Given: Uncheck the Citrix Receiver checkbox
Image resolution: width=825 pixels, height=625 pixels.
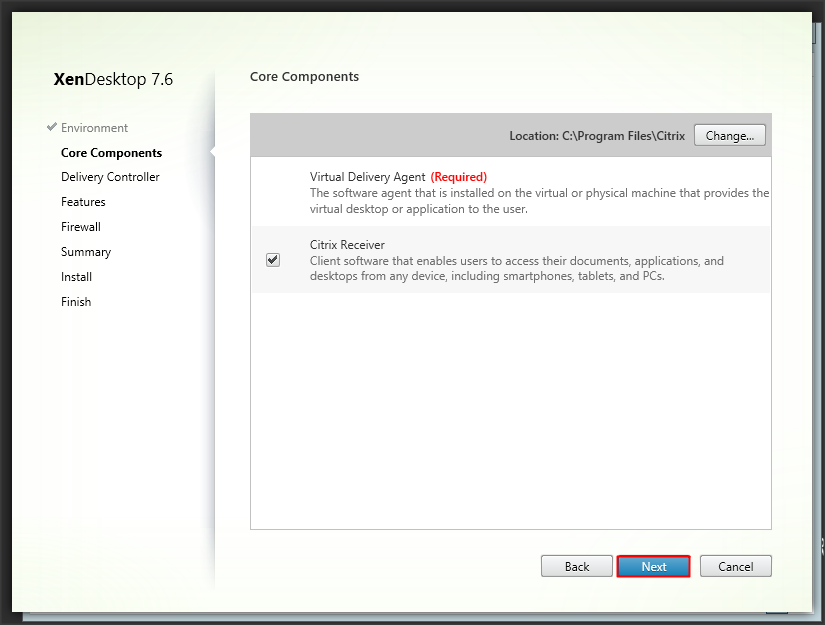Looking at the screenshot, I should click(273, 260).
